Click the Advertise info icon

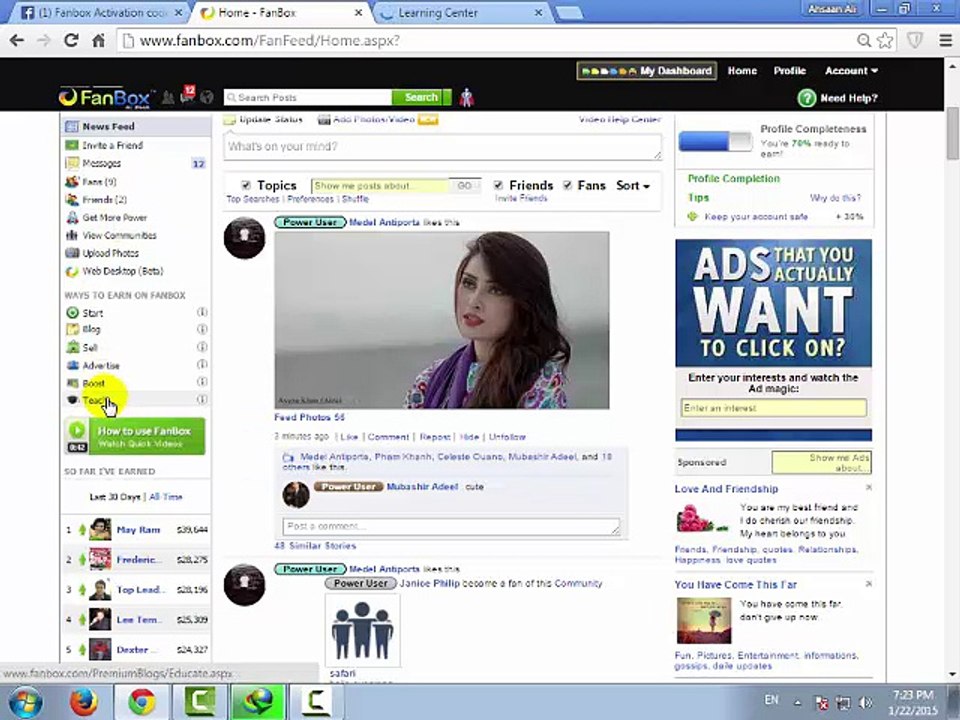coord(201,364)
